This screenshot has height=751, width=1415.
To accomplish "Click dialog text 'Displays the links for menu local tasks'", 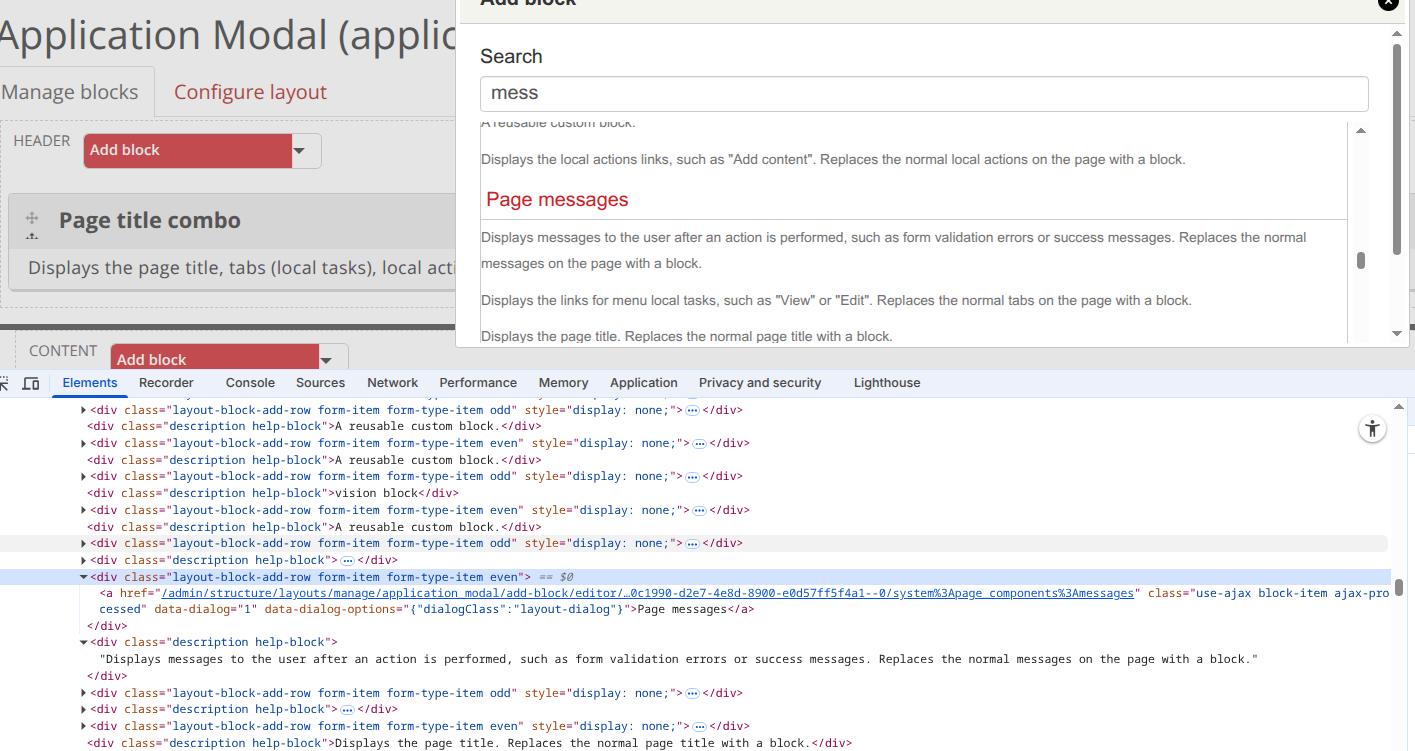I will click(x=836, y=300).
